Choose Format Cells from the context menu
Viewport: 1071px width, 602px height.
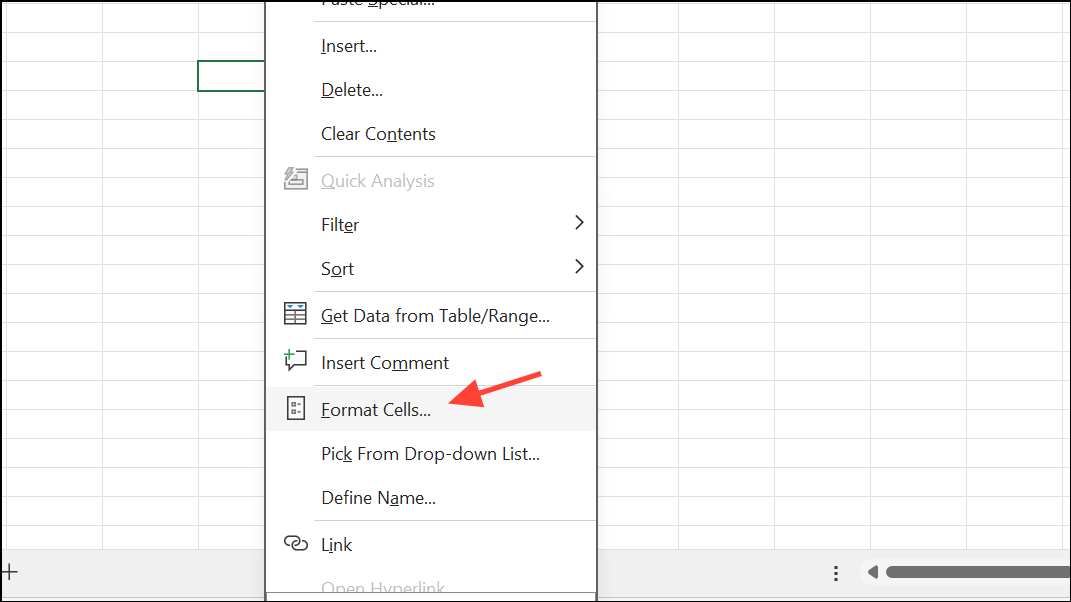376,409
